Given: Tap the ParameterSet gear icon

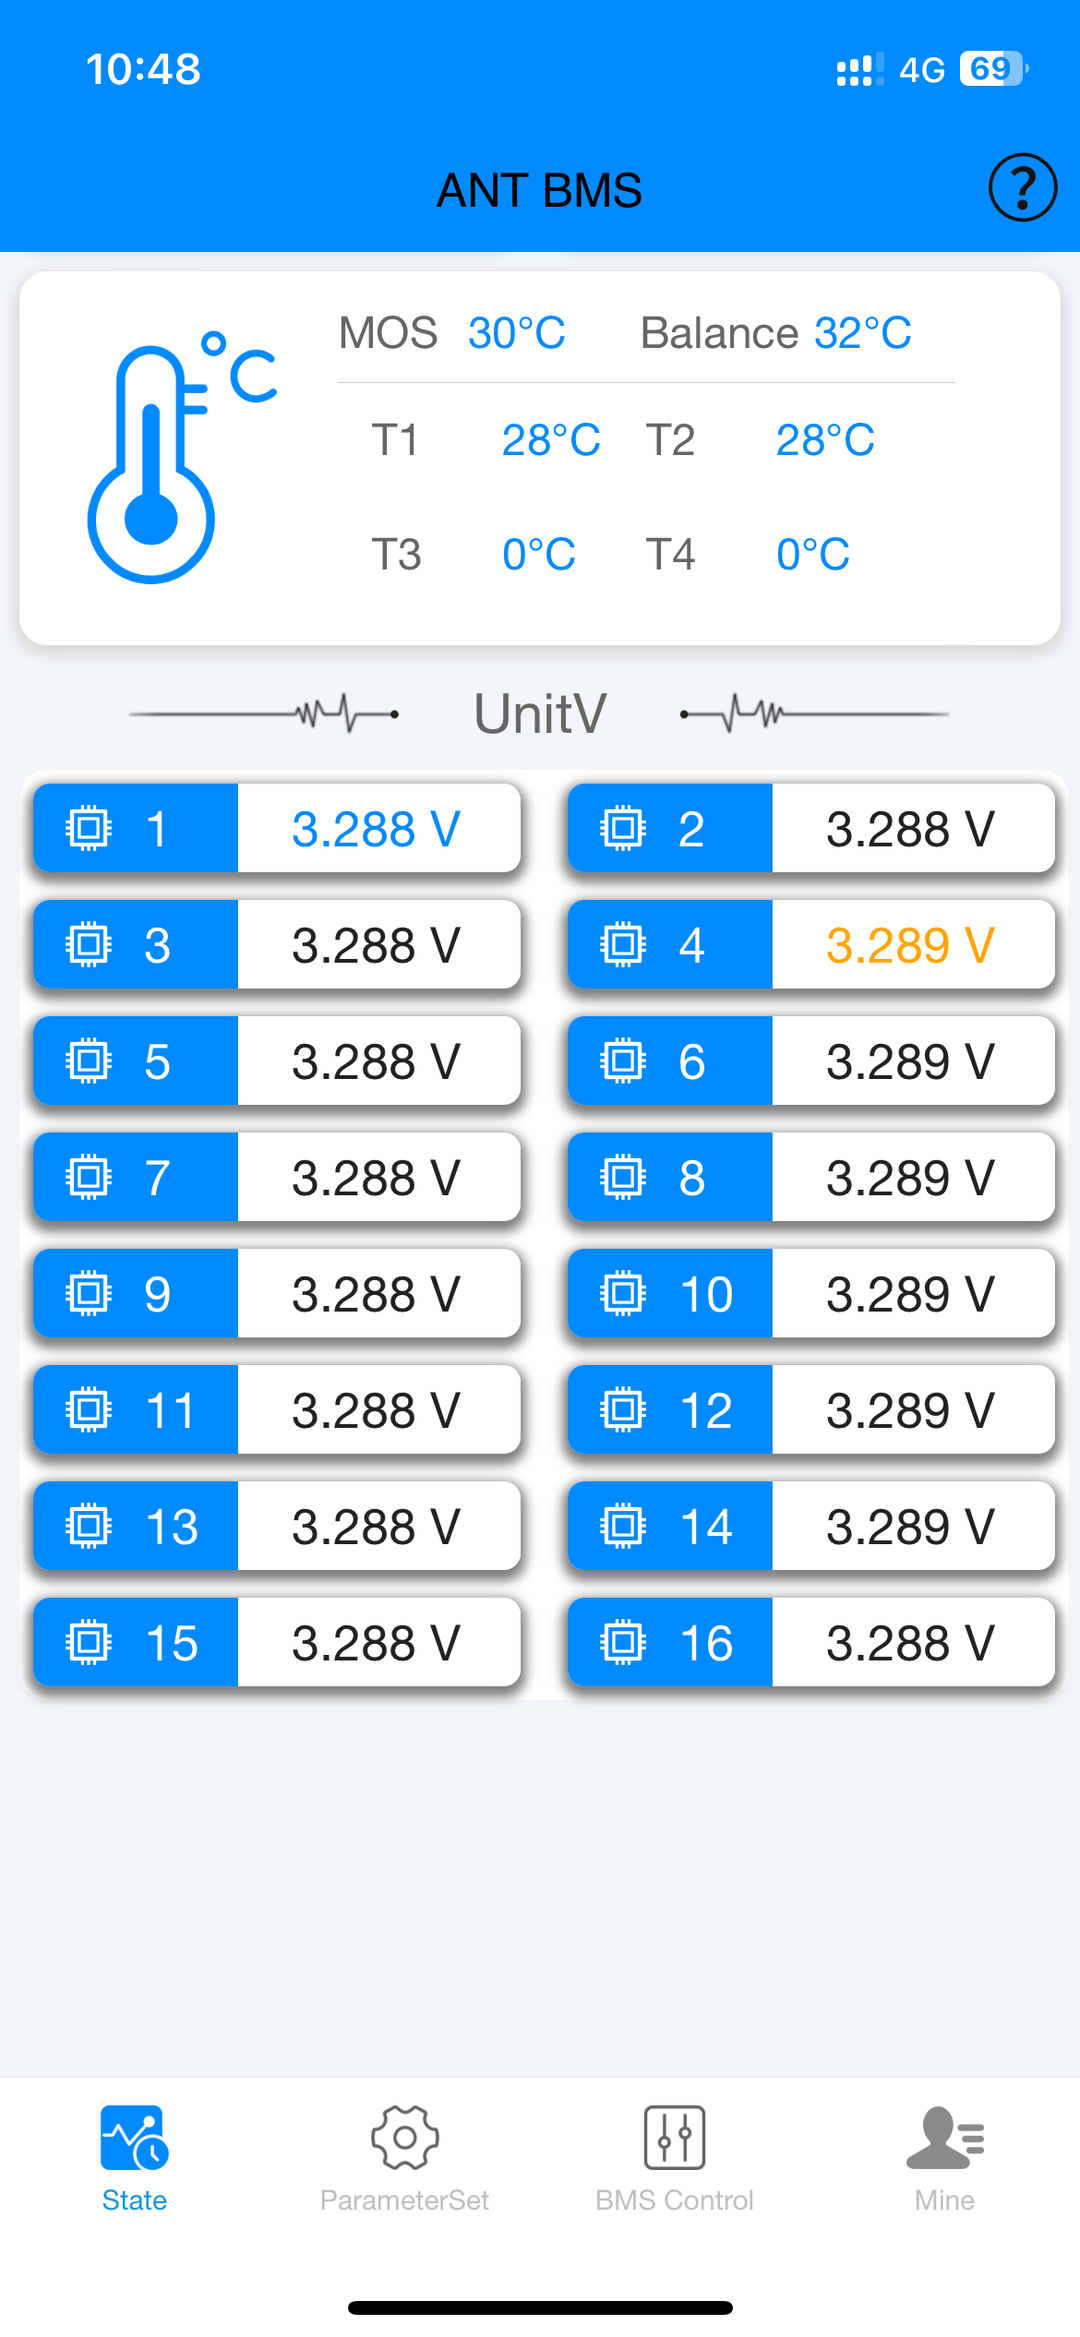Looking at the screenshot, I should point(404,2137).
